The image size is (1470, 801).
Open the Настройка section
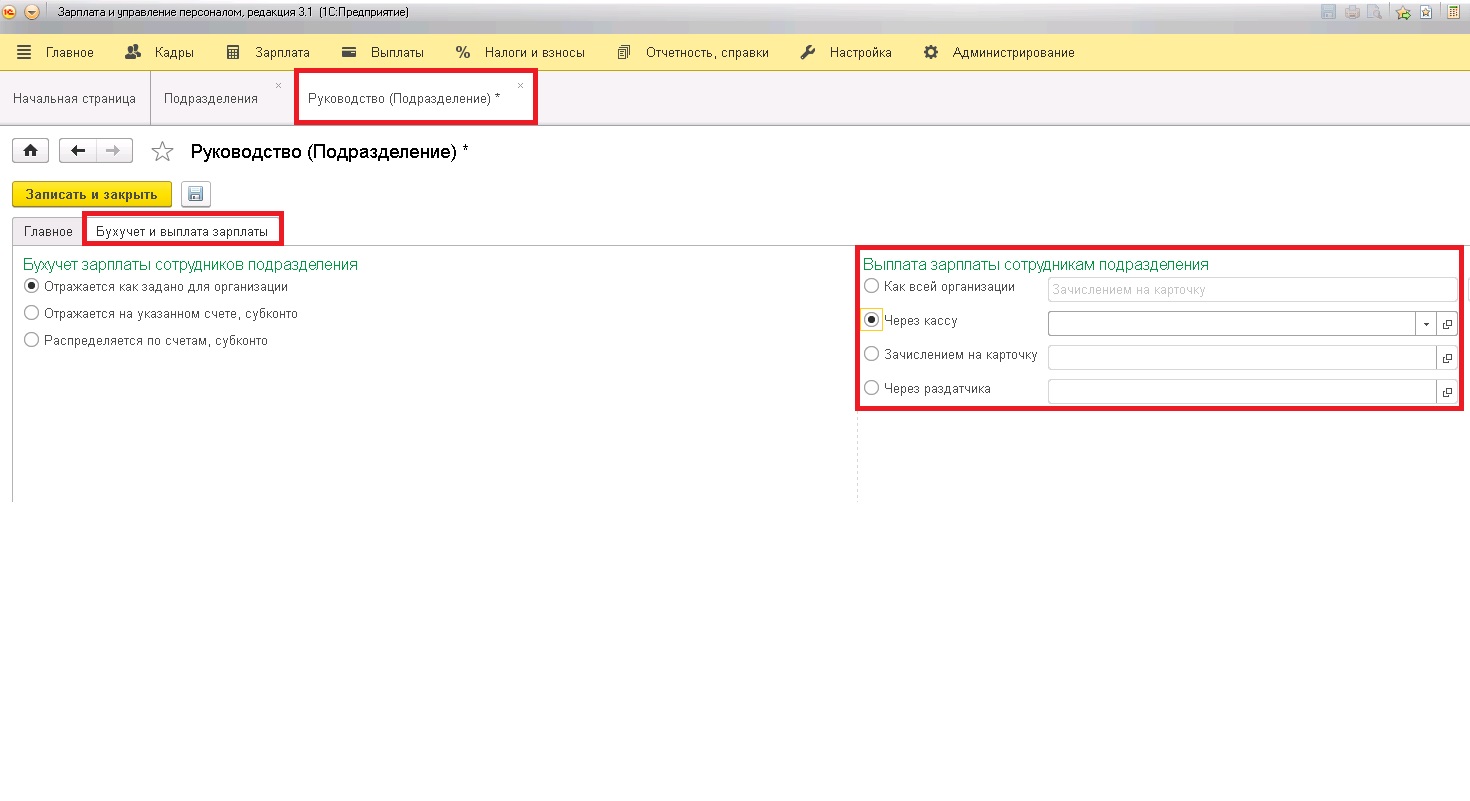click(846, 52)
